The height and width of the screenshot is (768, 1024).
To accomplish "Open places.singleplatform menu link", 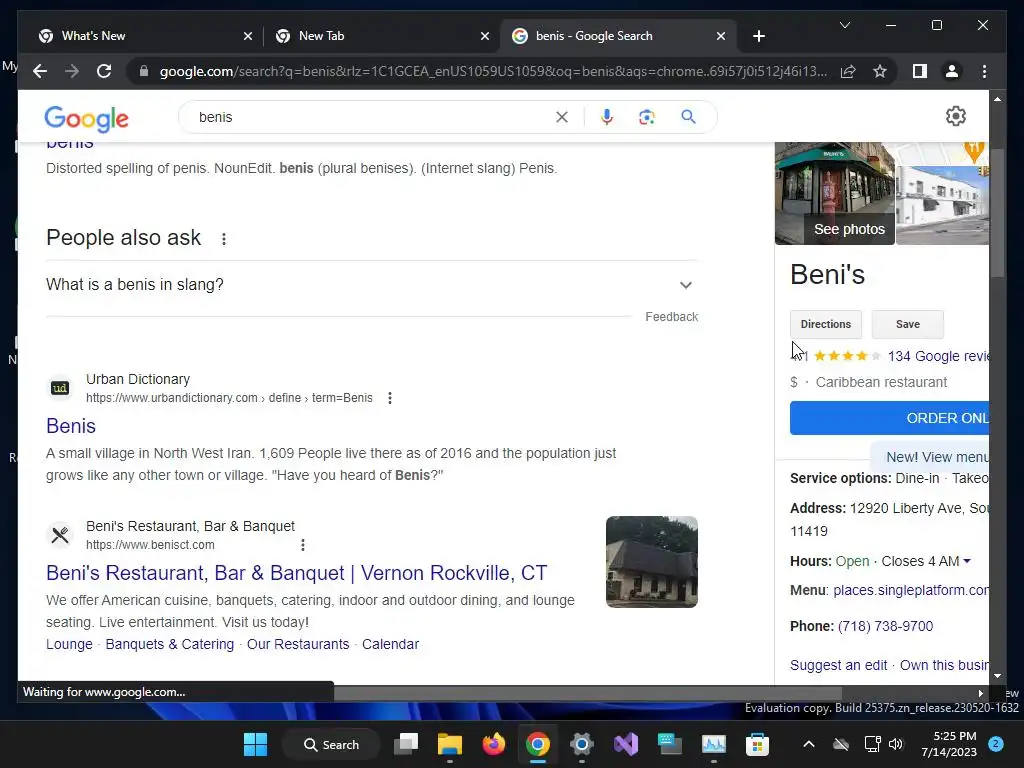I will coord(911,590).
